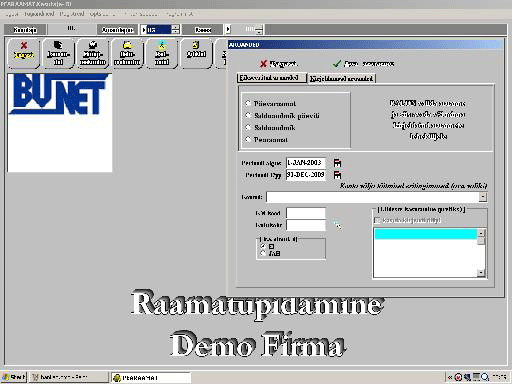Click the list box scroll up arrow
The image size is (516, 389).
tap(481, 233)
